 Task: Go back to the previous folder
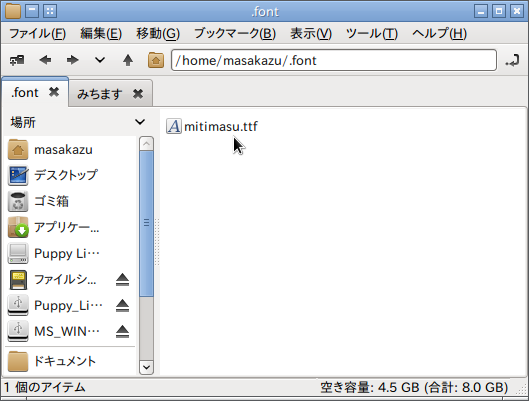click(x=45, y=60)
